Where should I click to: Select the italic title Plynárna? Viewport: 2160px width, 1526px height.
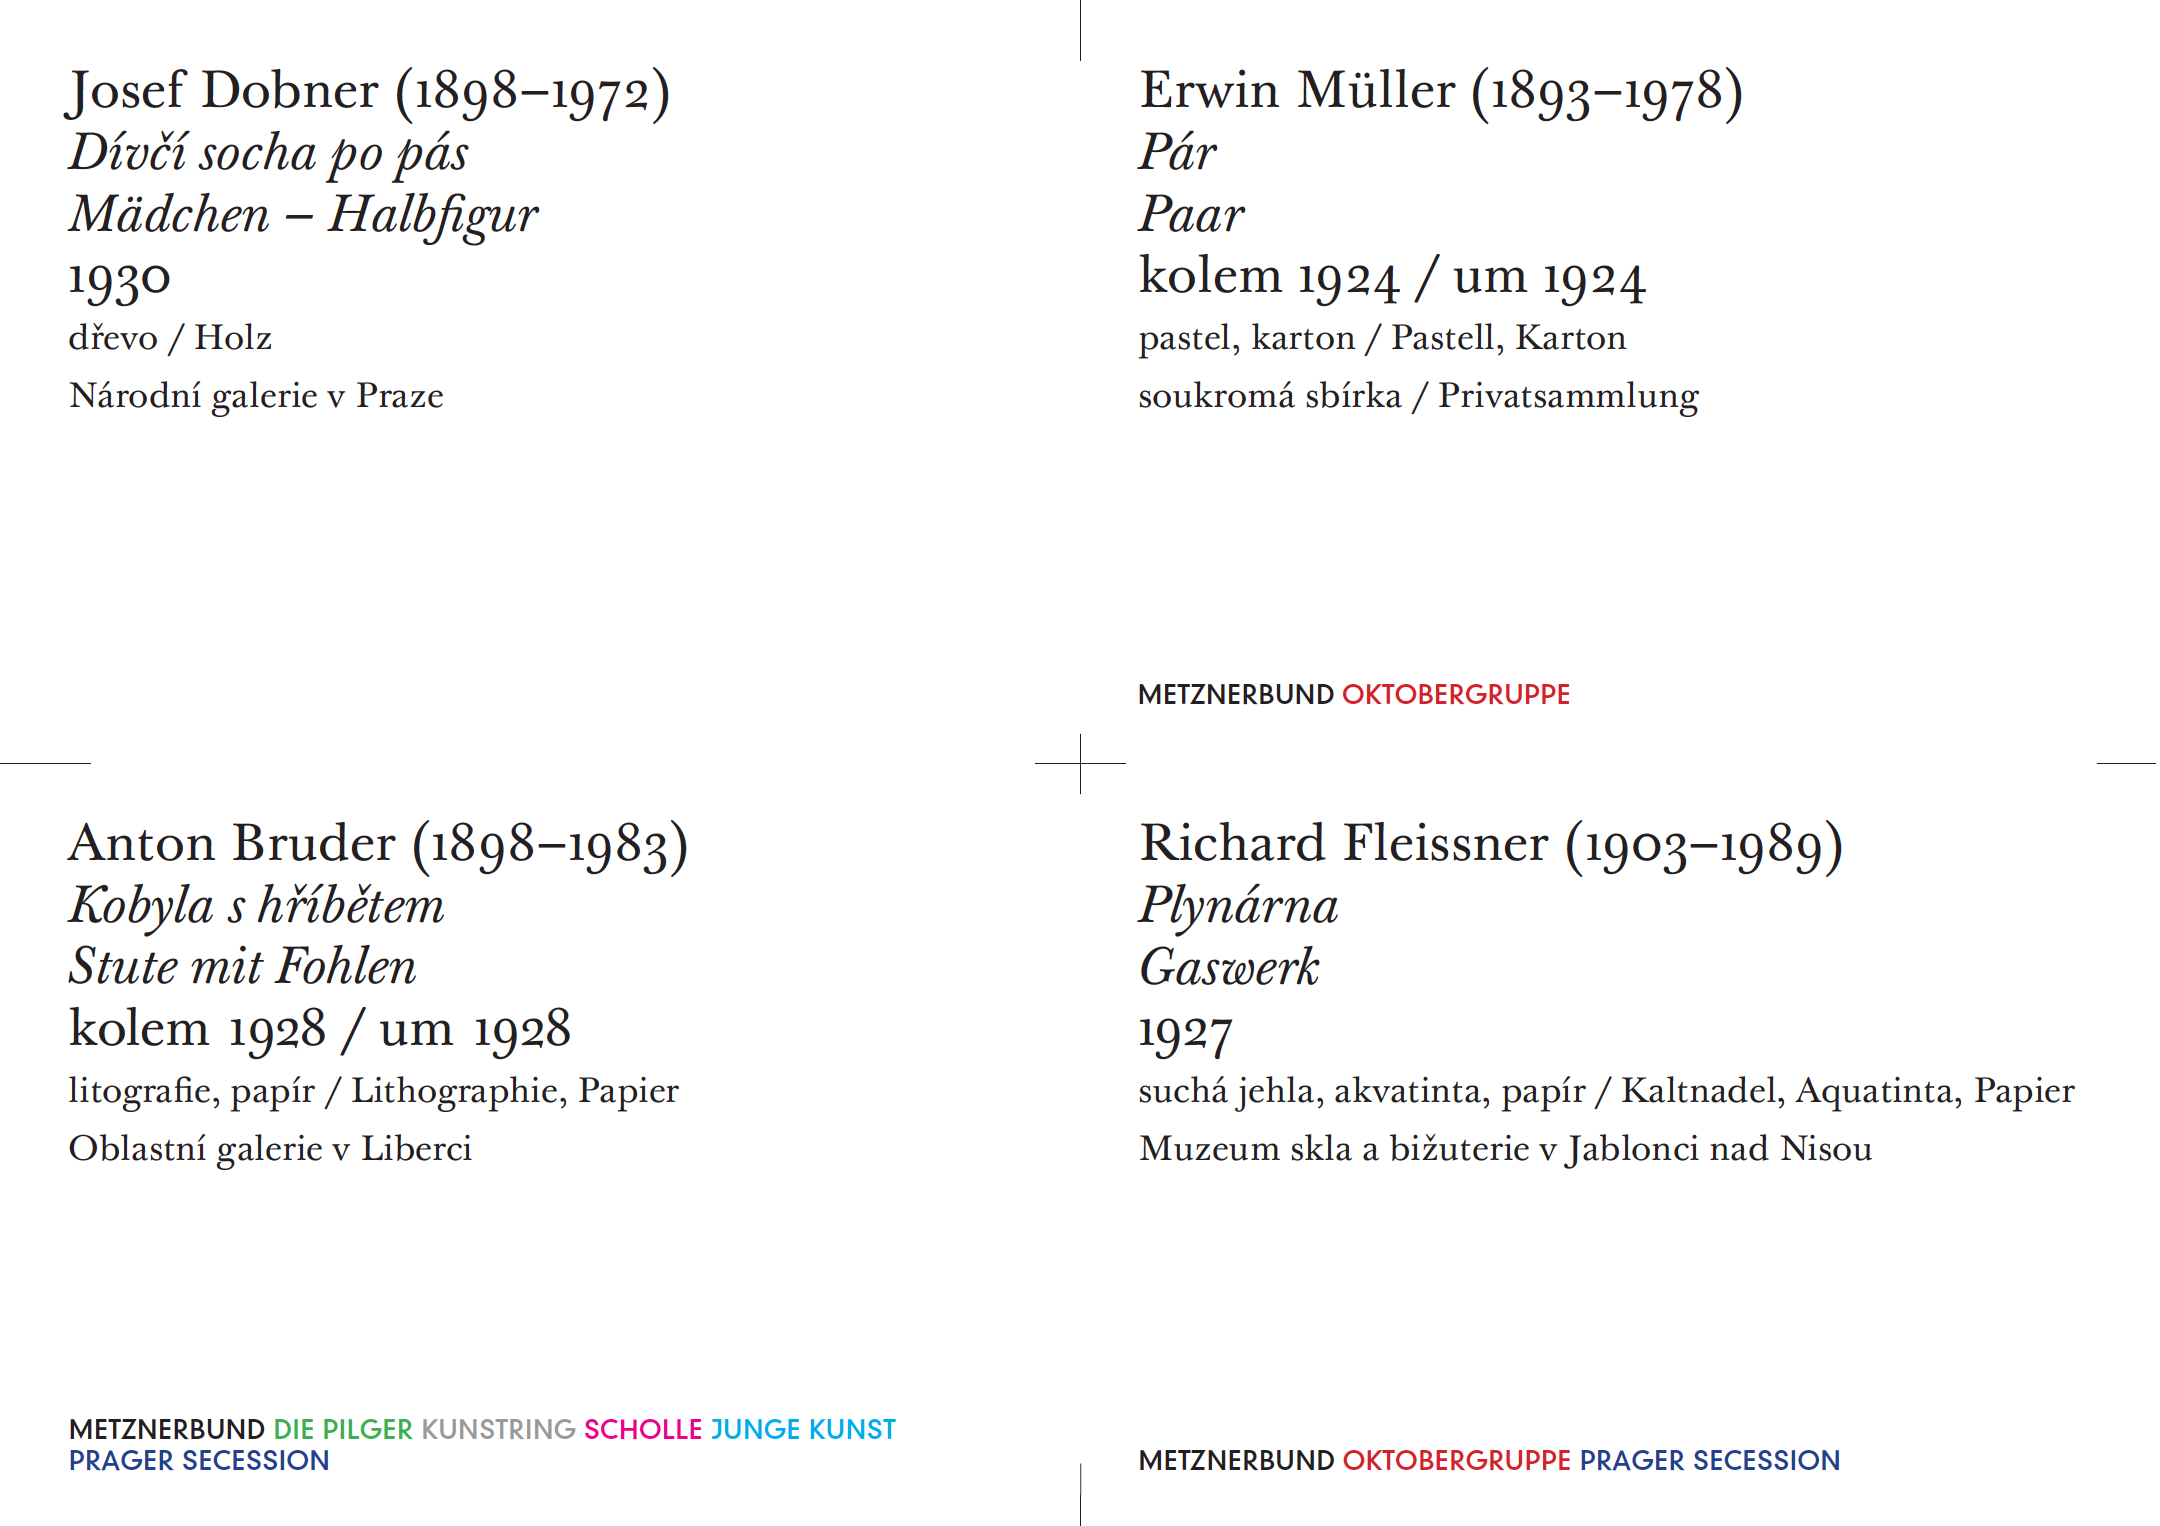click(x=1238, y=906)
